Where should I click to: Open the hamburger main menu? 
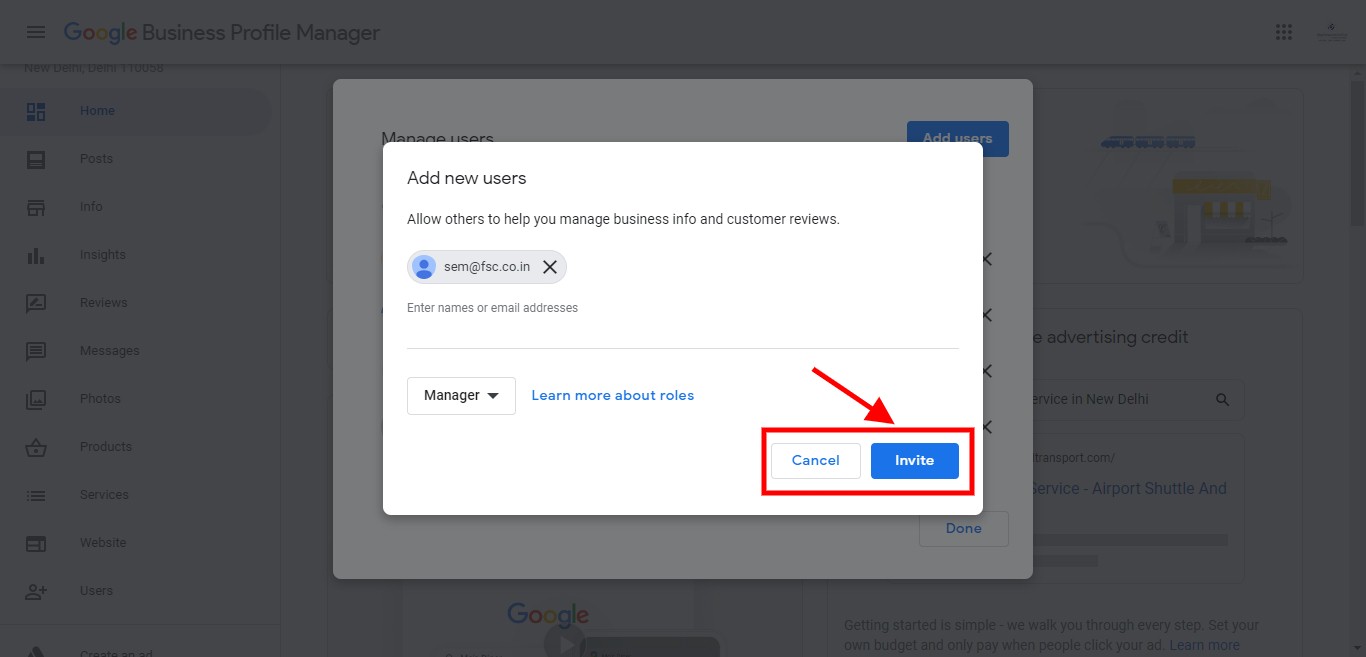click(36, 32)
